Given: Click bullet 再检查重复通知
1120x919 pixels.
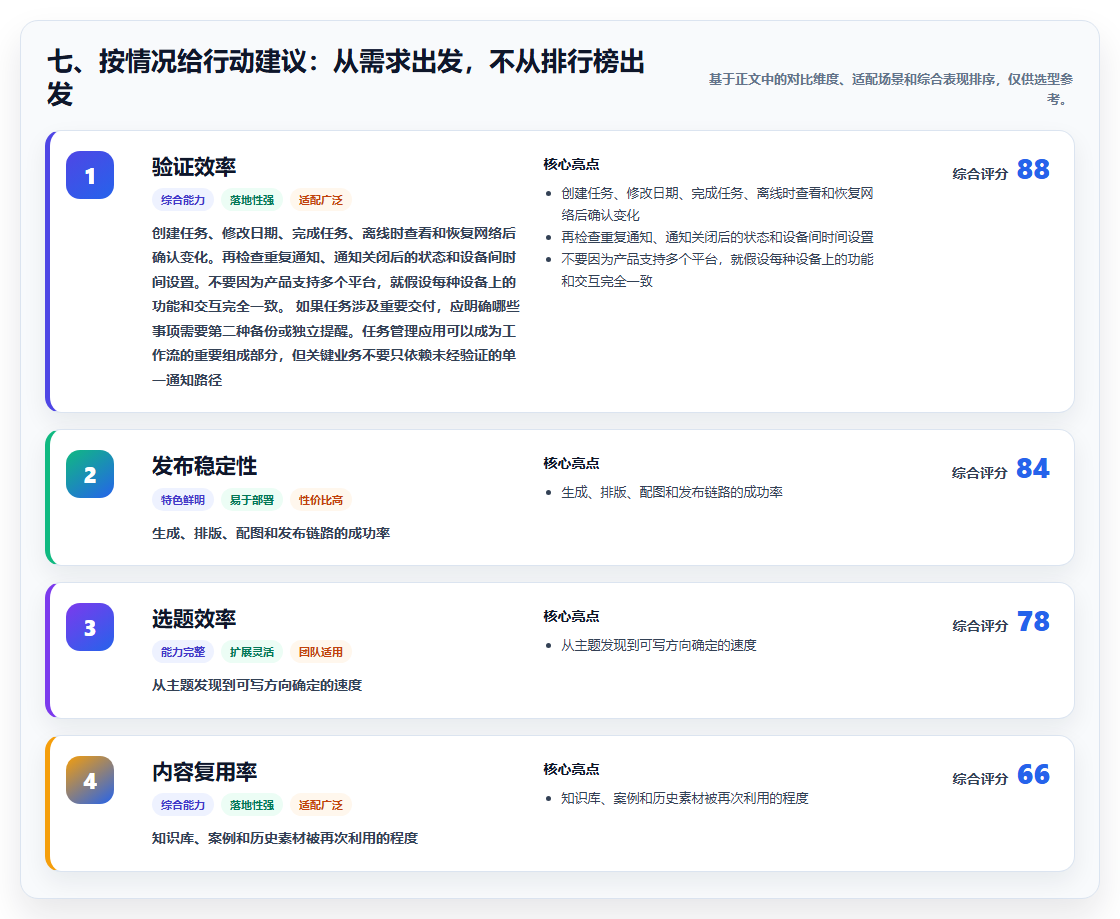Looking at the screenshot, I should coord(717,237).
